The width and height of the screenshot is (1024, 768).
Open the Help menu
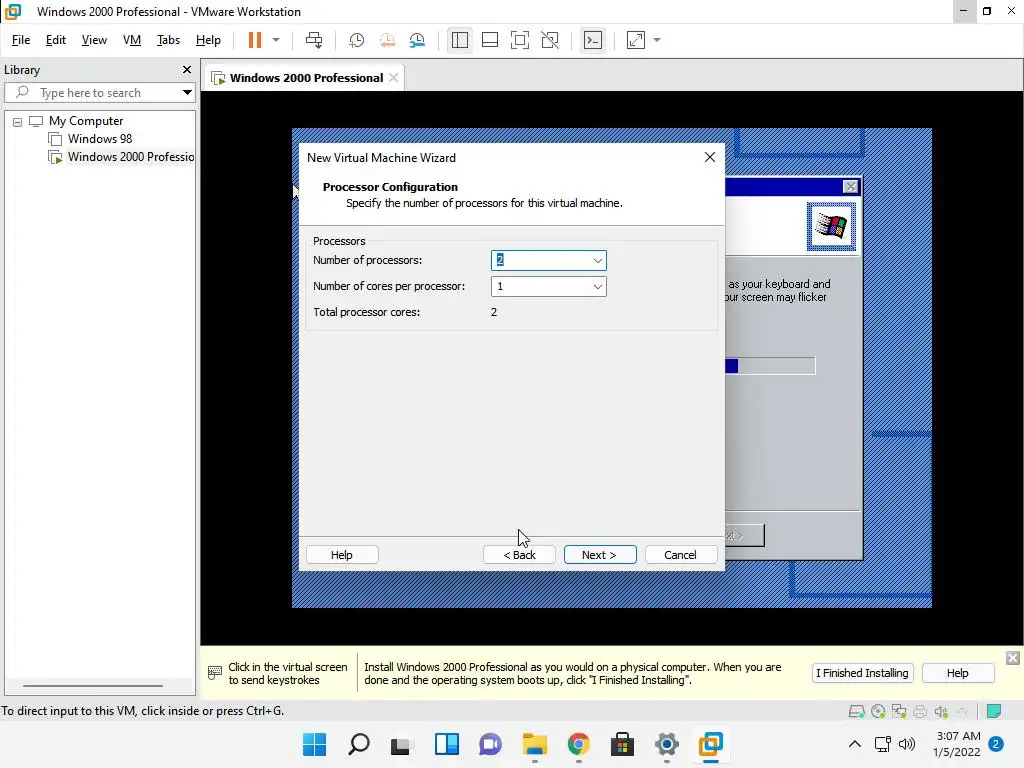pyautogui.click(x=208, y=40)
